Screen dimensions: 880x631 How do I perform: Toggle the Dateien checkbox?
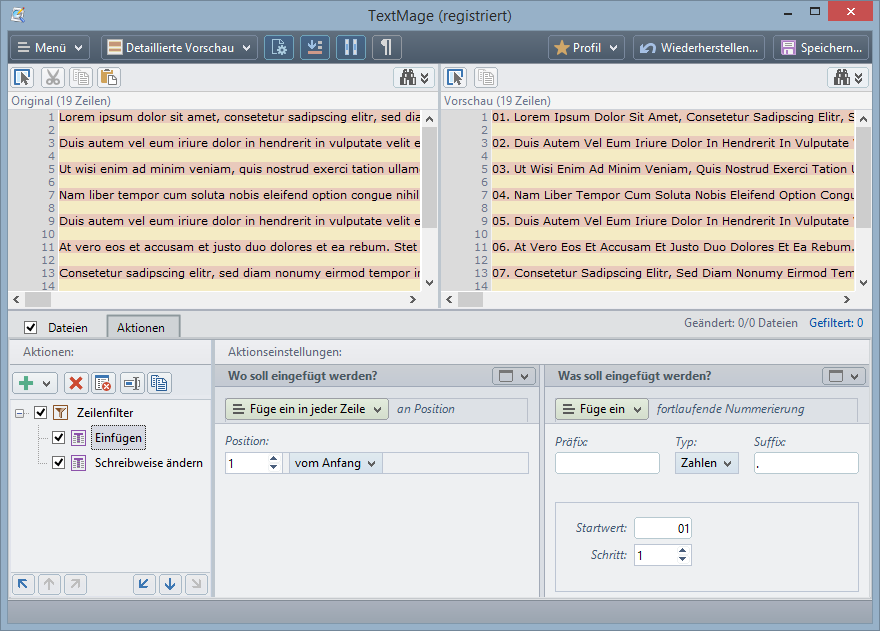(31, 327)
